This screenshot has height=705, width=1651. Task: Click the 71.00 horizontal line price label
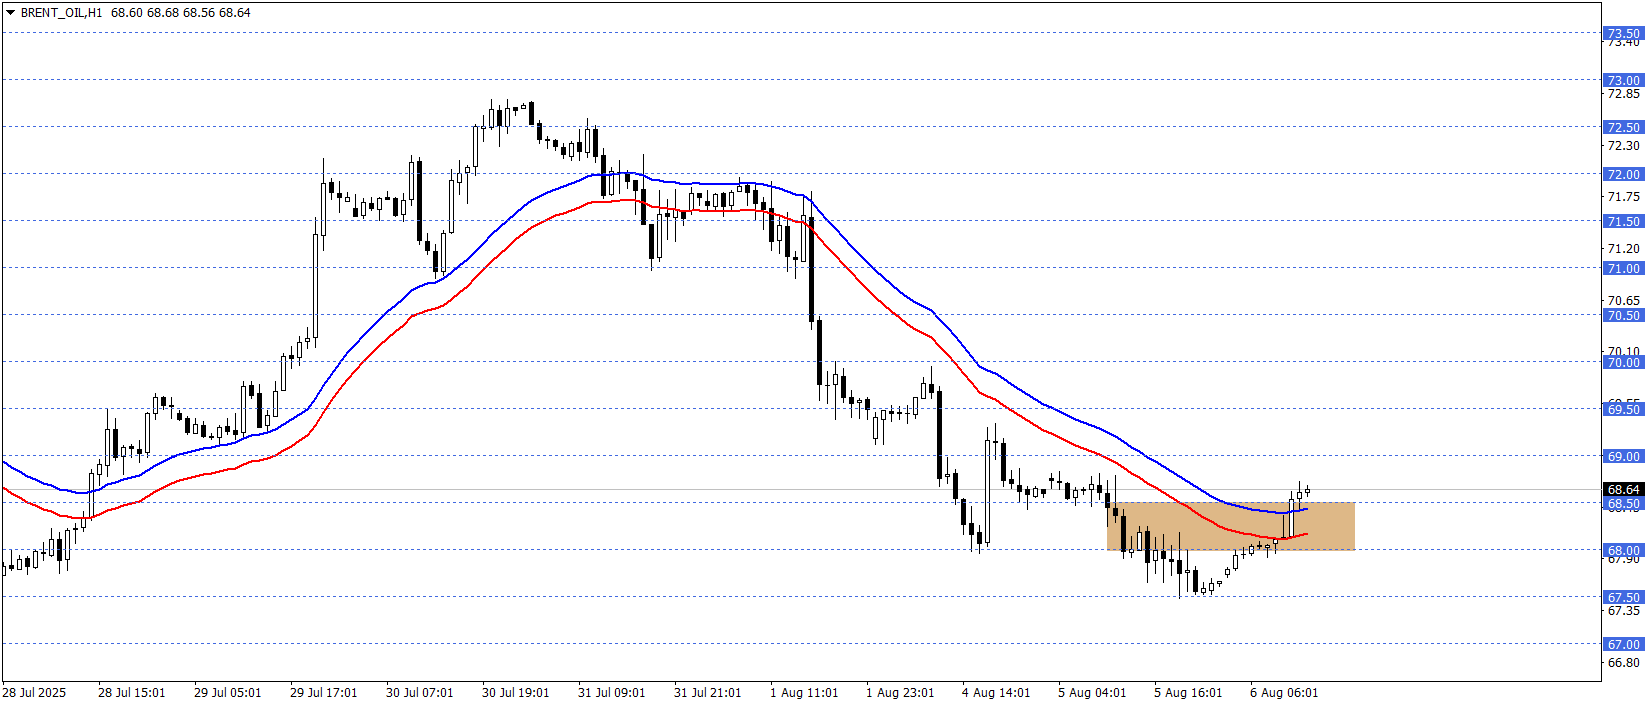click(x=1624, y=268)
